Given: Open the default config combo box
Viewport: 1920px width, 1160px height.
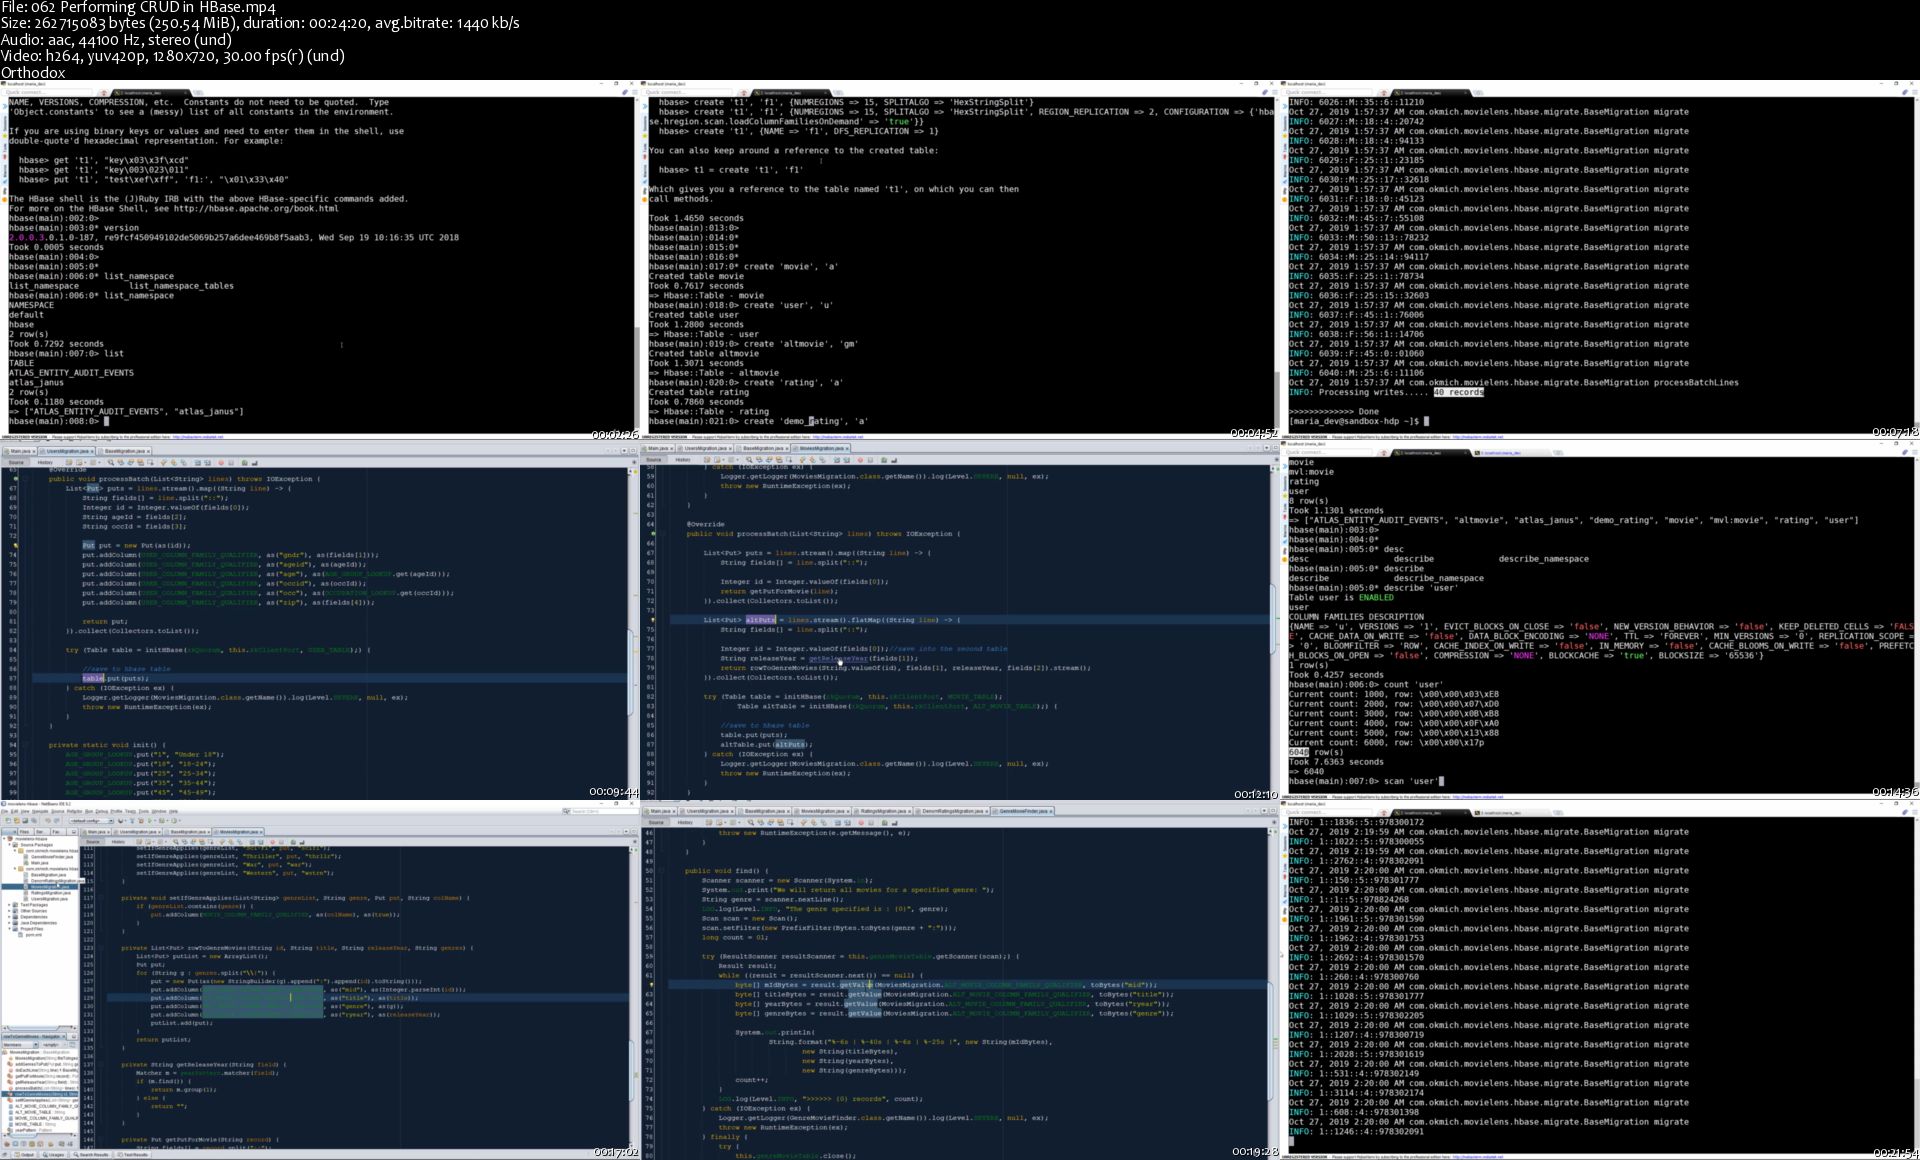Looking at the screenshot, I should click(x=92, y=820).
